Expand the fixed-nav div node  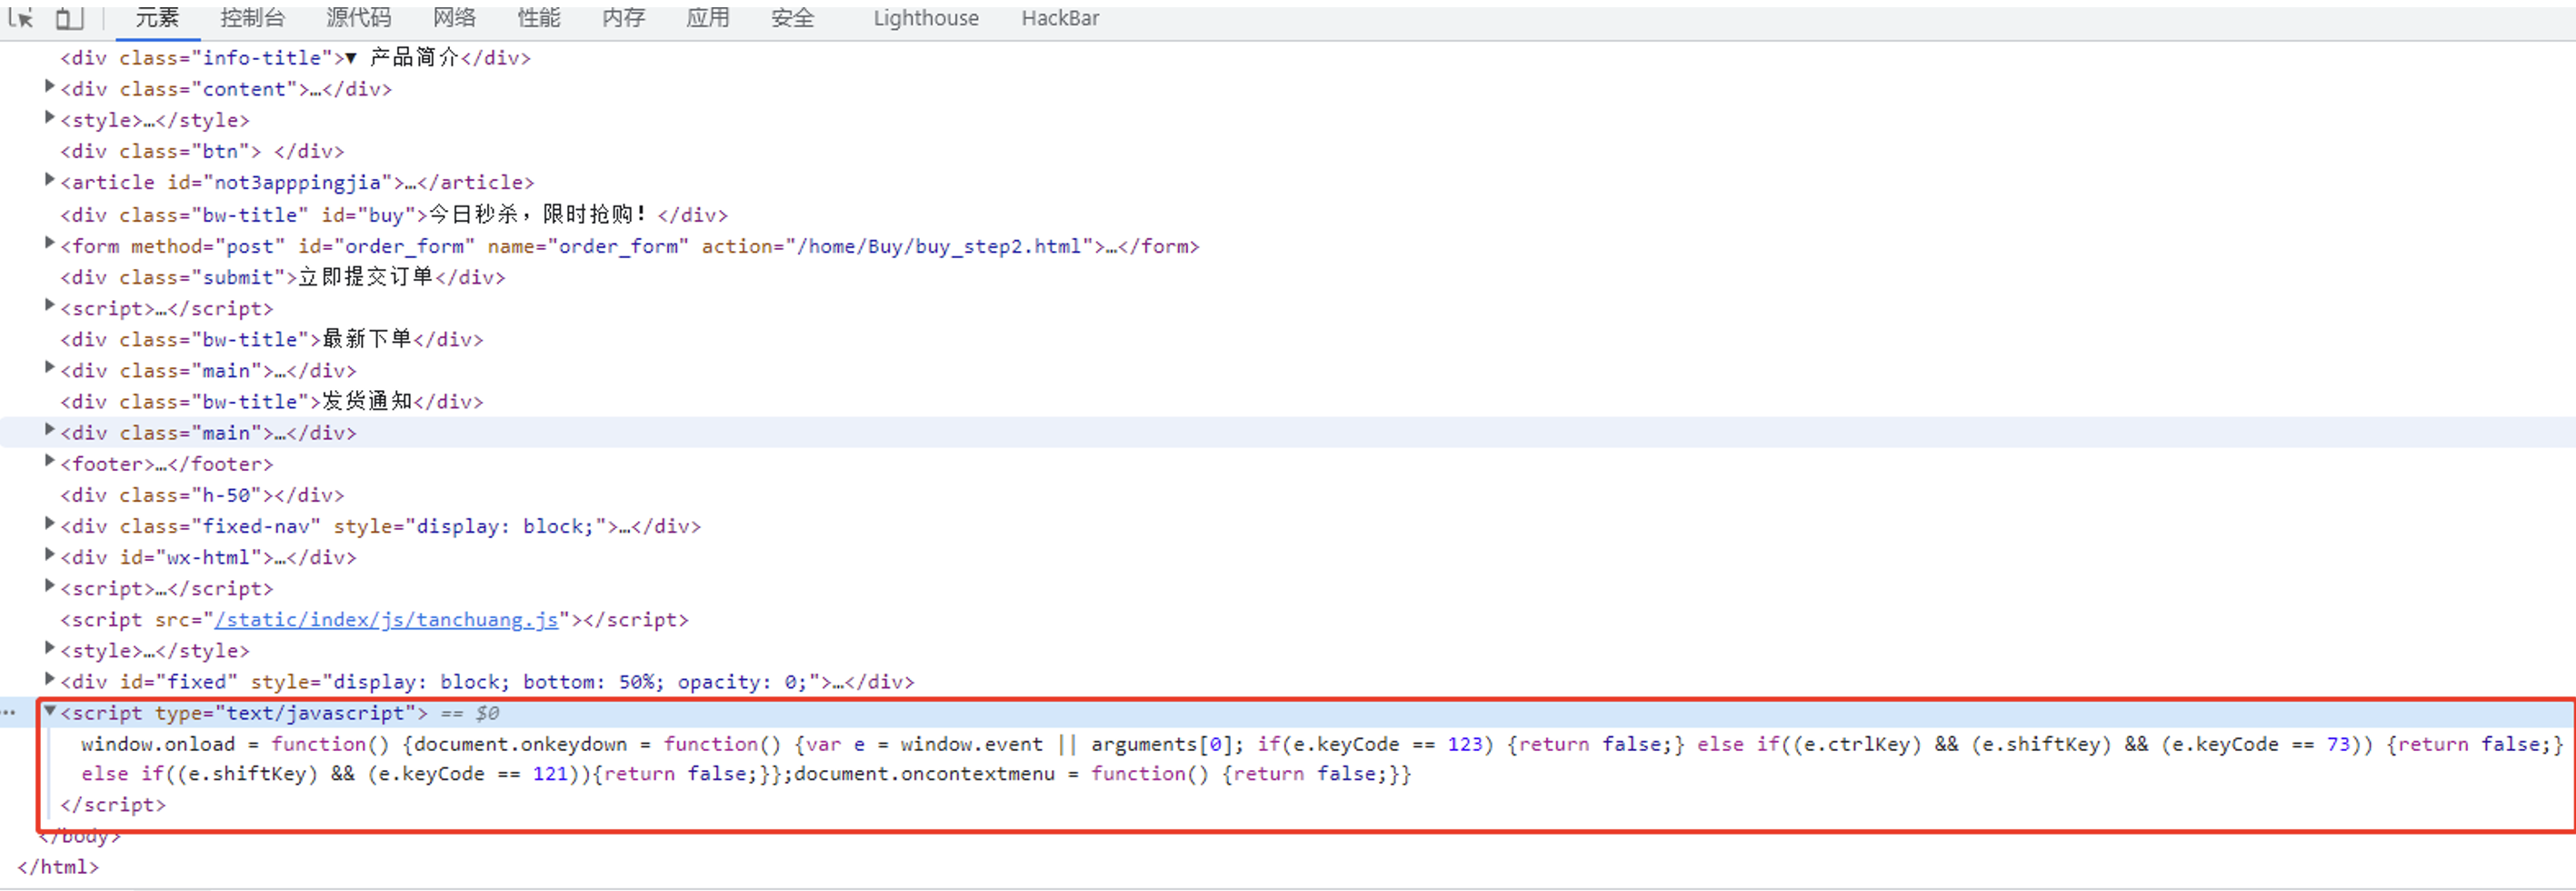(49, 524)
